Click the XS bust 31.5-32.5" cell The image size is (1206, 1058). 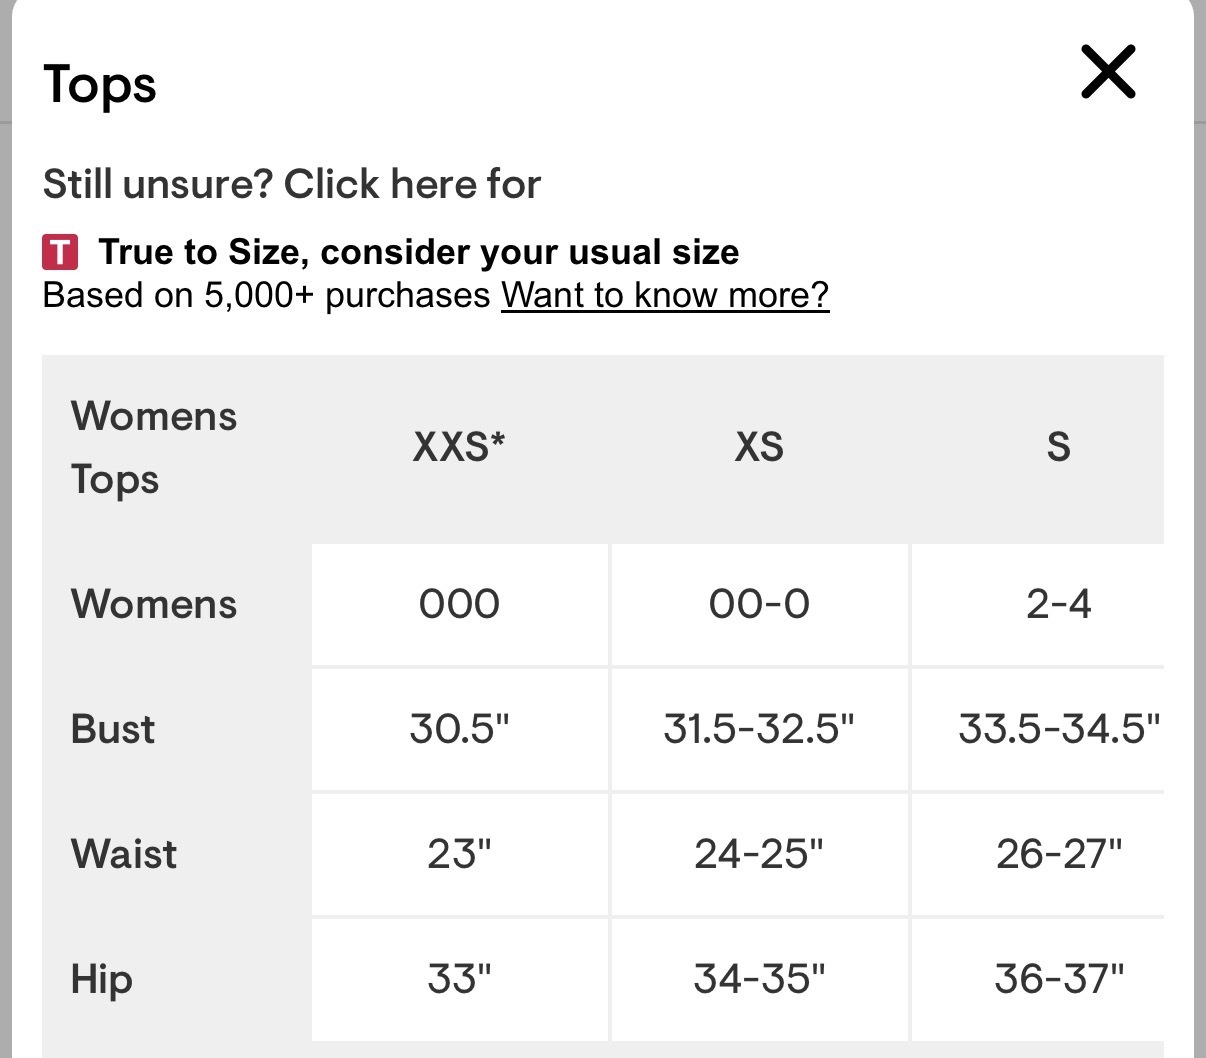[x=759, y=729]
